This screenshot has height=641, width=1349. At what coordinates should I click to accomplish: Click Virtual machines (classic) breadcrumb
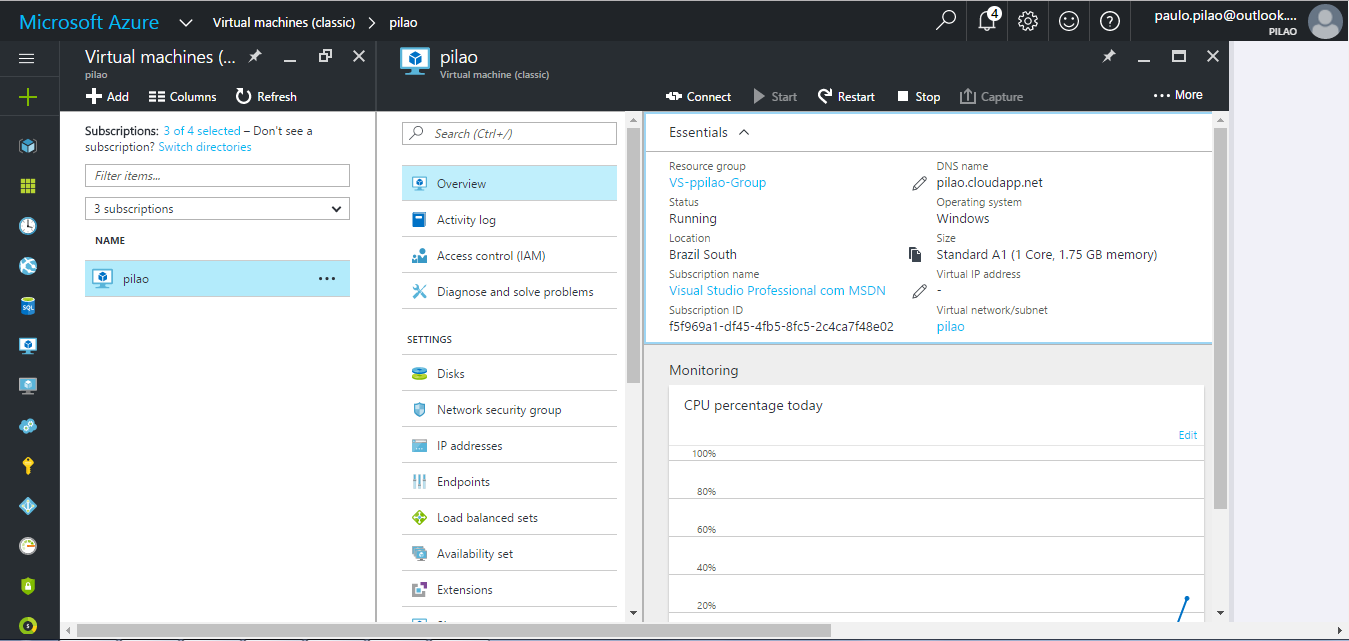[284, 22]
